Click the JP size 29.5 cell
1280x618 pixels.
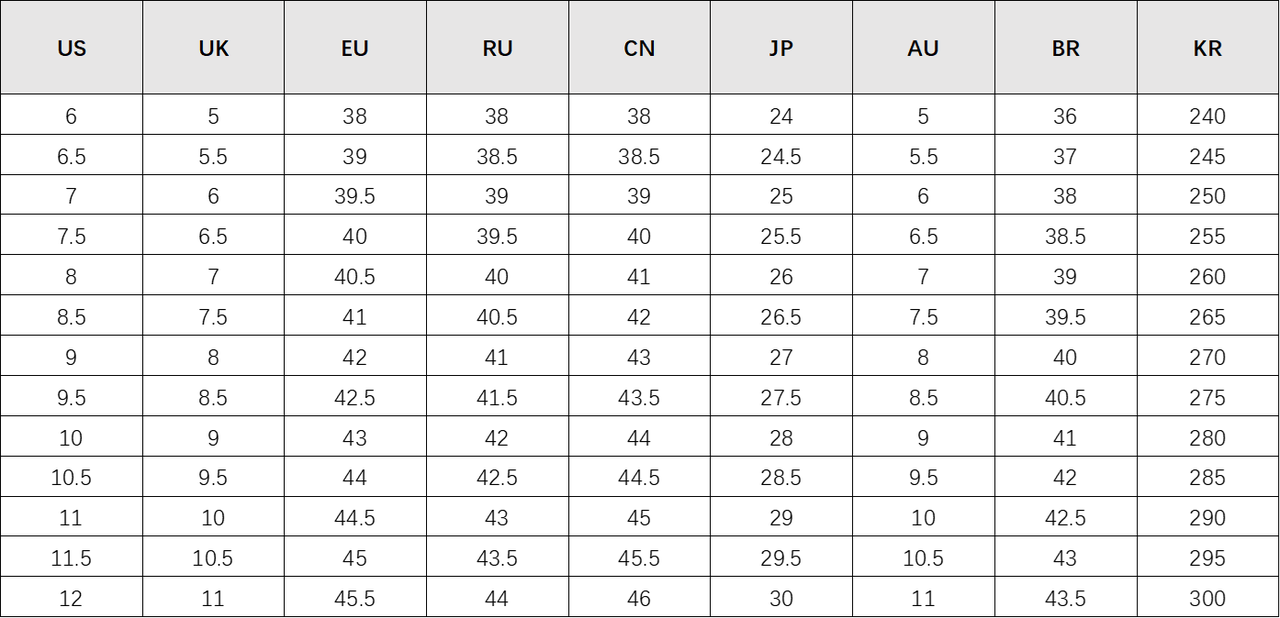[781, 558]
